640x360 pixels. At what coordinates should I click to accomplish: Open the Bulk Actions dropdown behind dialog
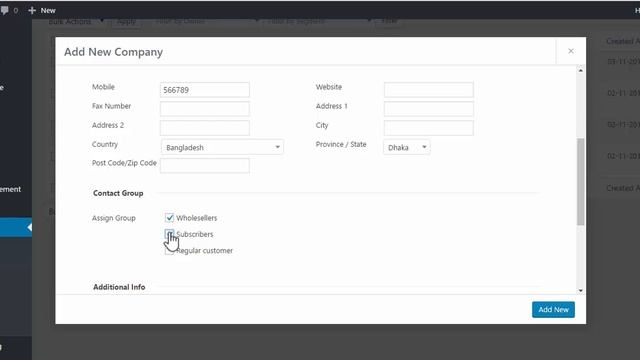[76, 21]
